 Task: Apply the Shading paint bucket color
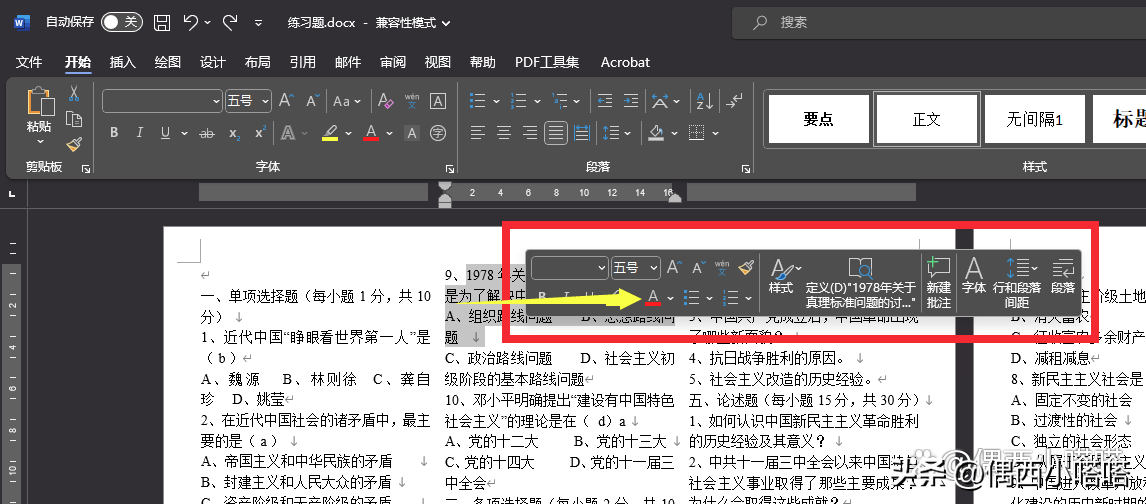tap(656, 134)
